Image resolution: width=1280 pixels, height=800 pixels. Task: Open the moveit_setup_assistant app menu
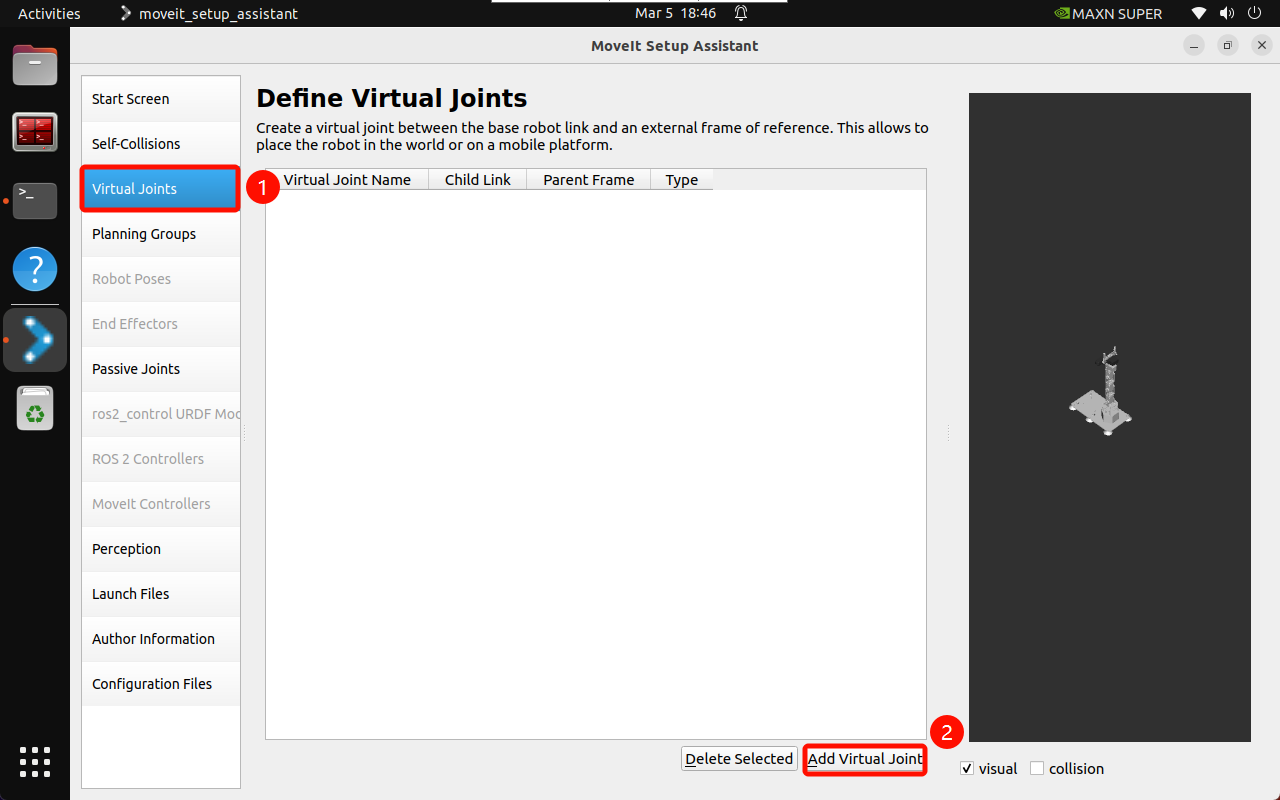[208, 14]
